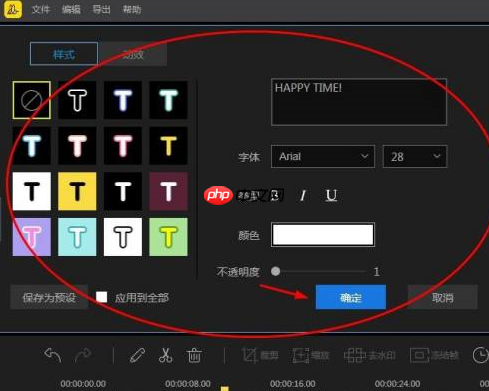Click the yellow app logo icon
Image resolution: width=489 pixels, height=391 pixels.
coord(13,9)
